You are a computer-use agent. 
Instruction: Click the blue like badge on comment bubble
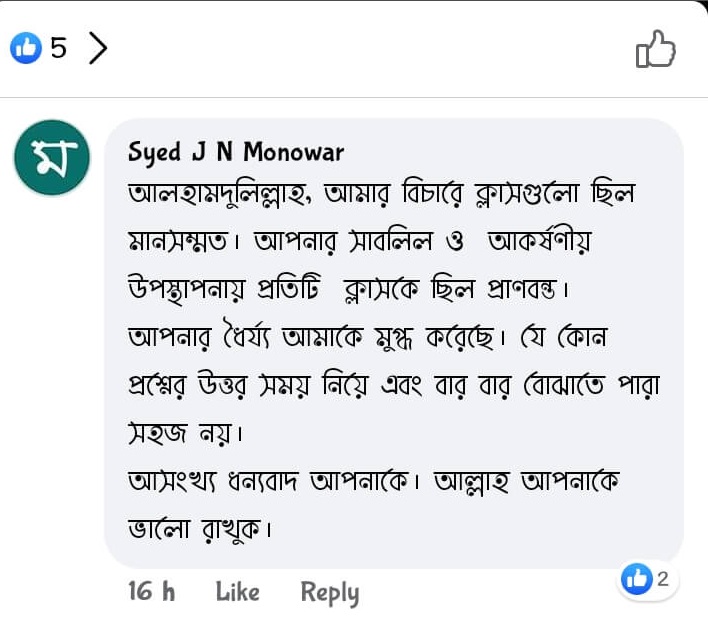click(637, 579)
